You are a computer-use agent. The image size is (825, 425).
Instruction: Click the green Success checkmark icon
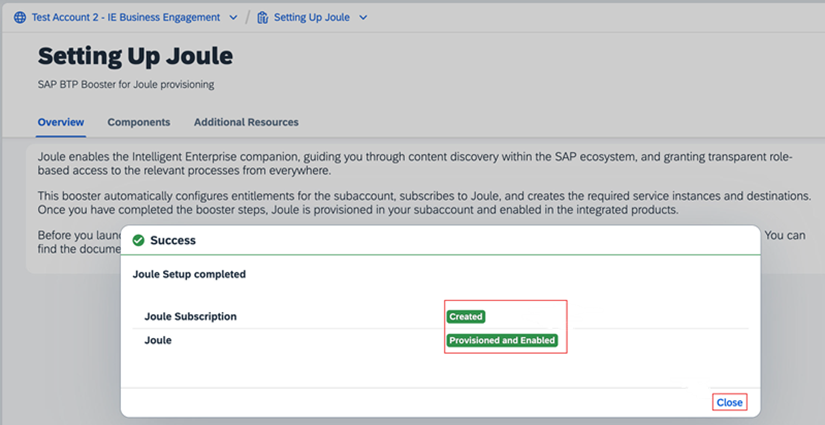tap(139, 241)
